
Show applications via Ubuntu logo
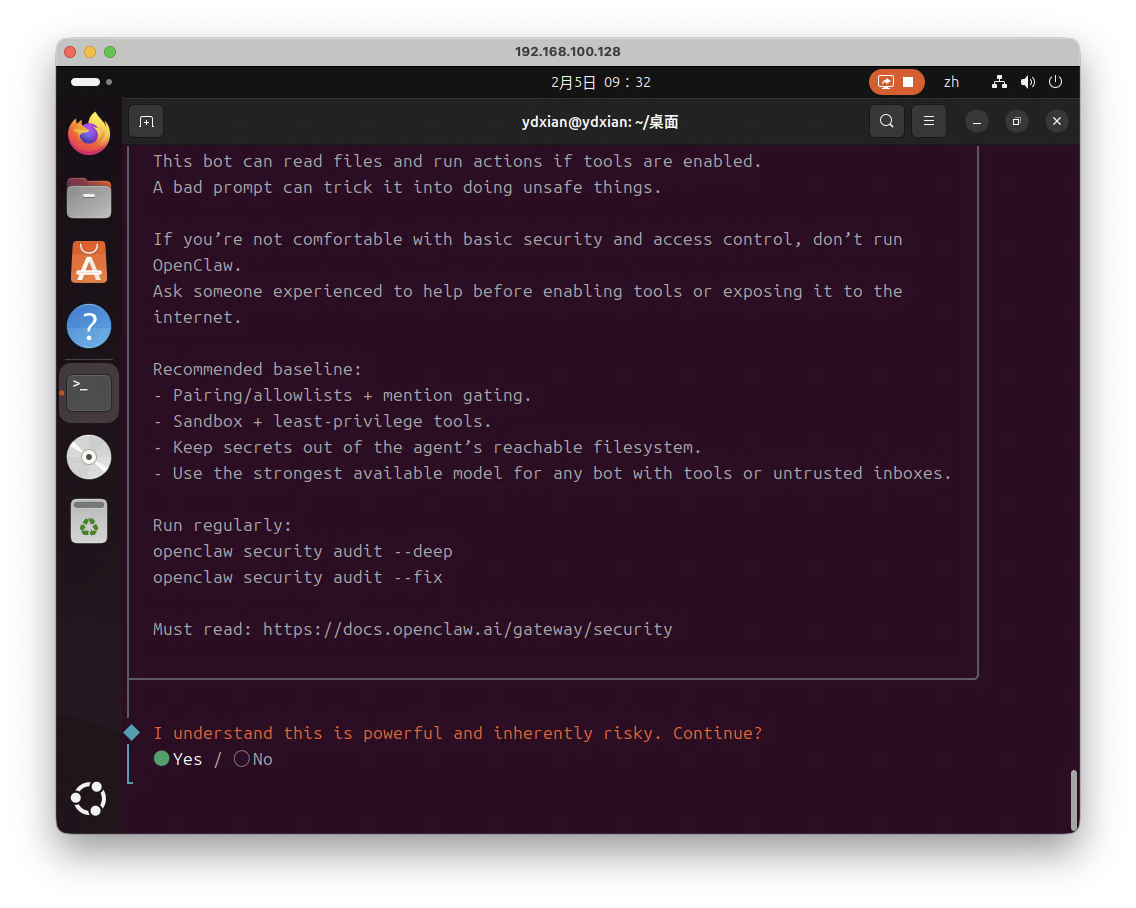(x=89, y=799)
